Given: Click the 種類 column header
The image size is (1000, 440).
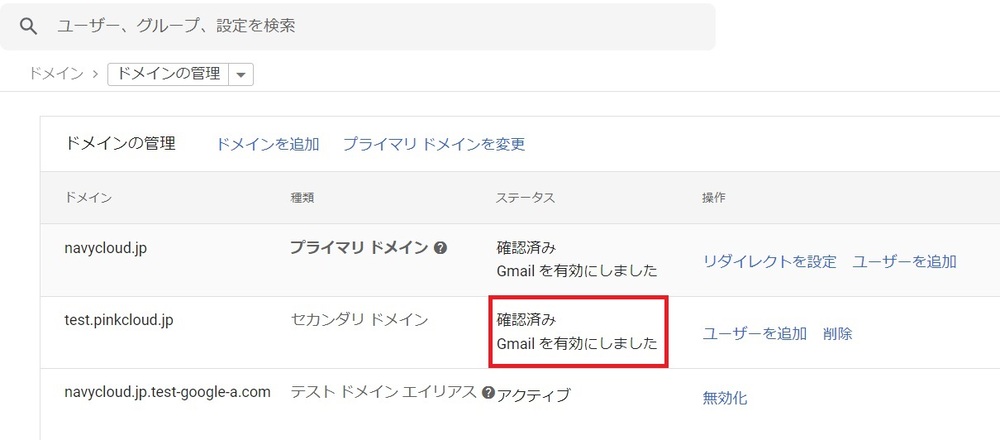Looking at the screenshot, I should coord(303,198).
